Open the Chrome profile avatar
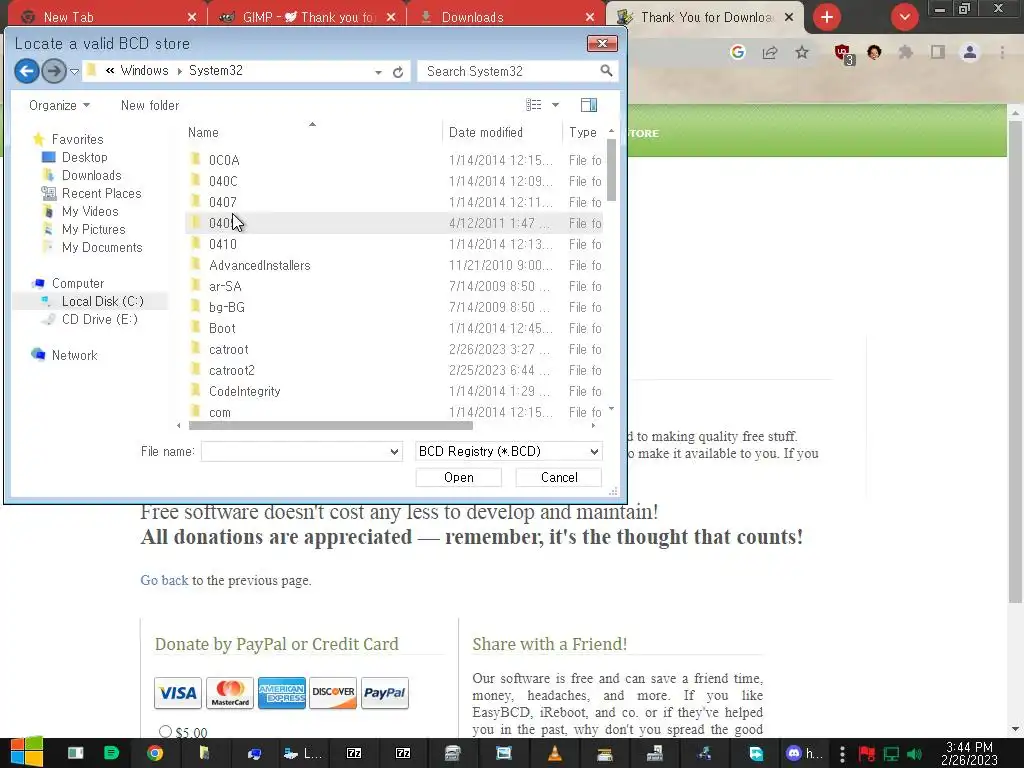Screen dimensions: 1024x768 (970, 52)
